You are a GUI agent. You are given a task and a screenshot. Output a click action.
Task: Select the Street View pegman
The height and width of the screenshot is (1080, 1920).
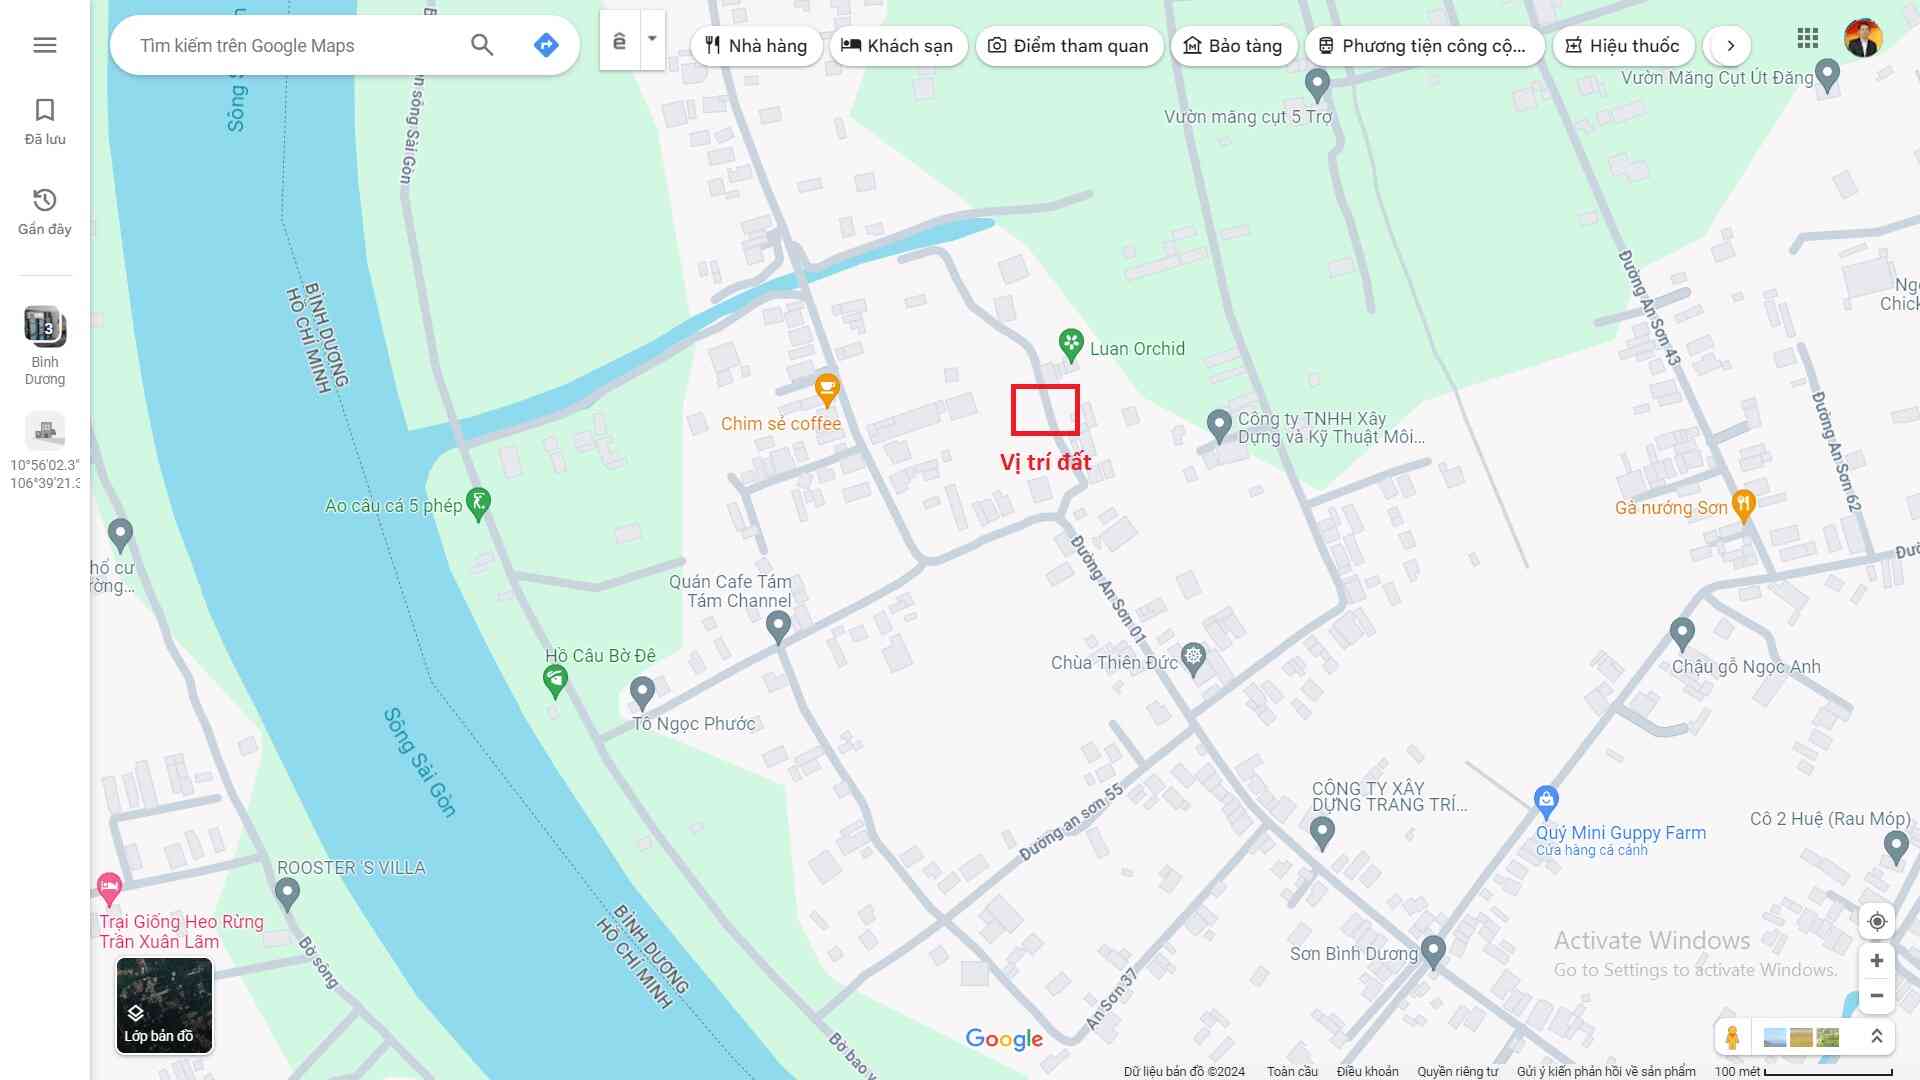[1732, 1037]
